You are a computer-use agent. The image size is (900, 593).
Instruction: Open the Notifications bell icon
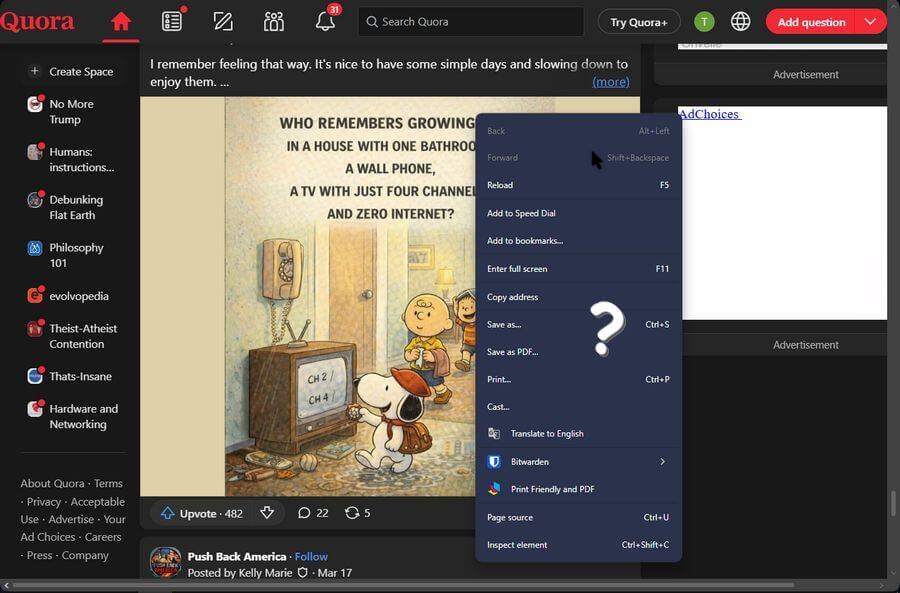tap(325, 22)
